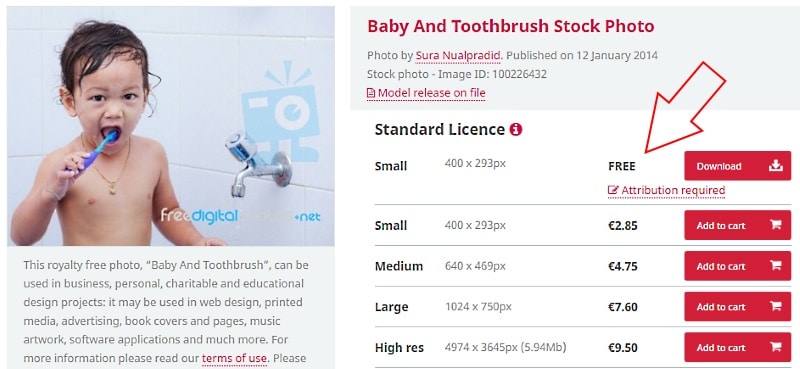Open the Attribution required link
Image resolution: width=800 pixels, height=369 pixels.
click(x=673, y=190)
